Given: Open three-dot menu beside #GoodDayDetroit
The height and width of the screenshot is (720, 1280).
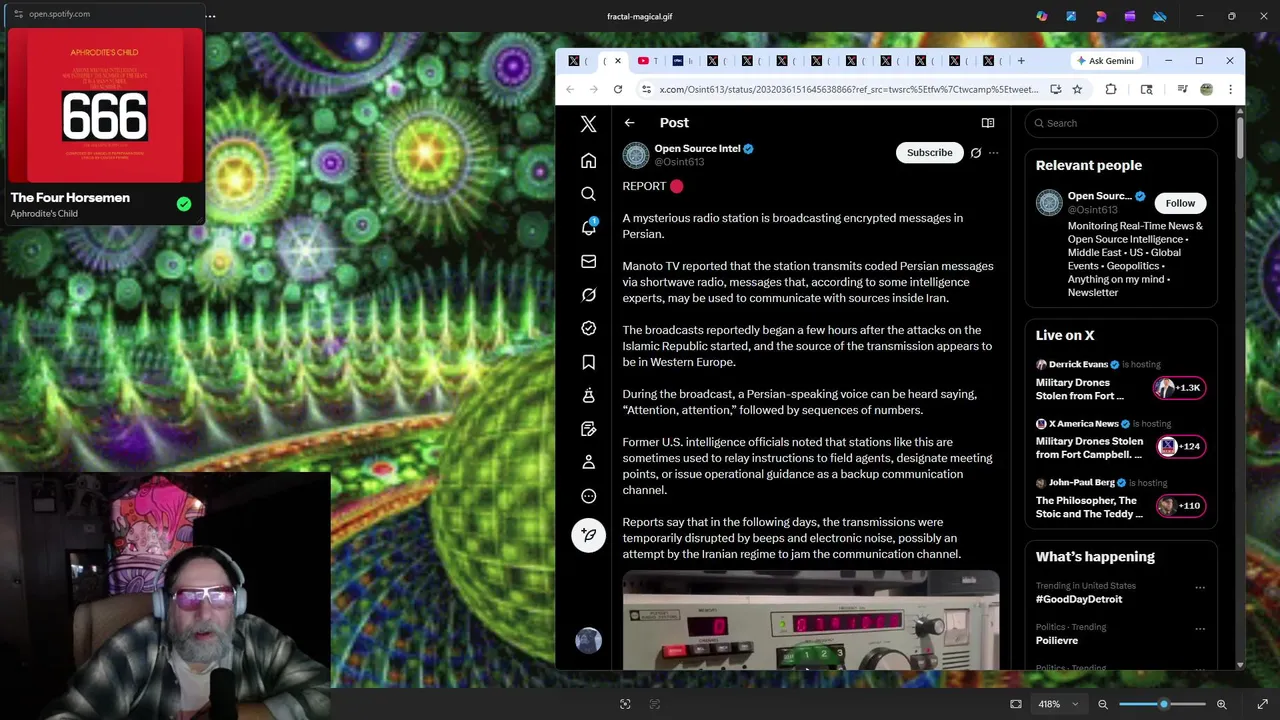Looking at the screenshot, I should point(1200,587).
